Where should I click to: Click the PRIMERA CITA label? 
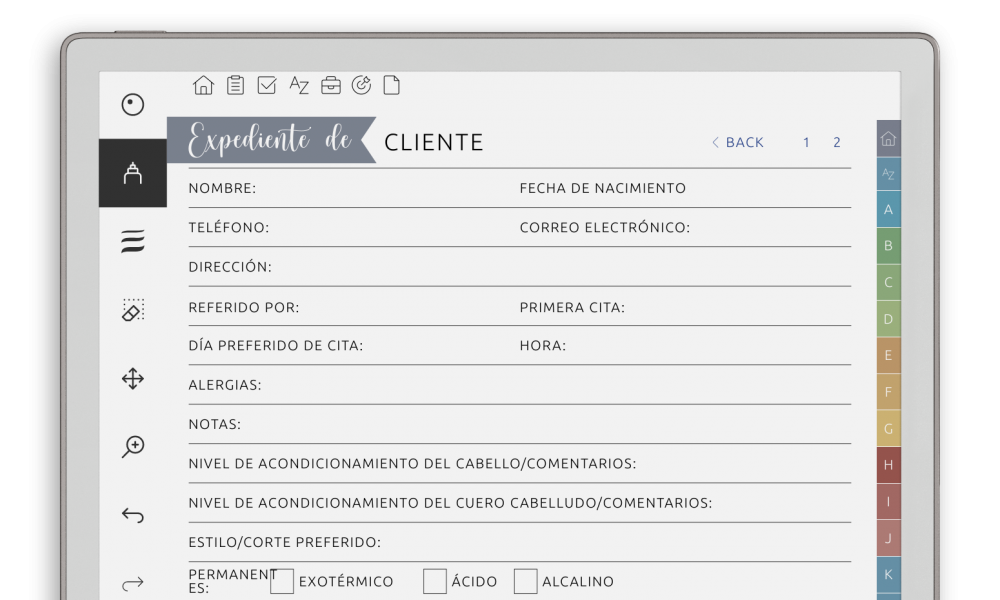pyautogui.click(x=572, y=307)
